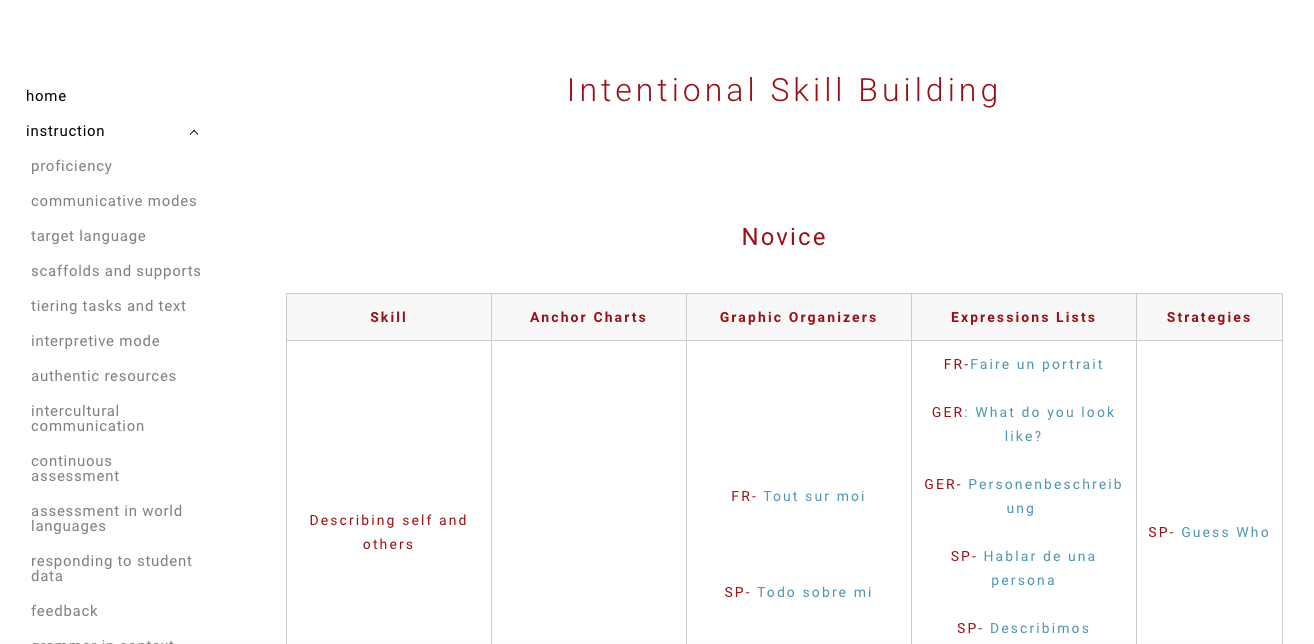Open the Todo sobre mi link
Image resolution: width=1314 pixels, height=644 pixels.
point(814,592)
